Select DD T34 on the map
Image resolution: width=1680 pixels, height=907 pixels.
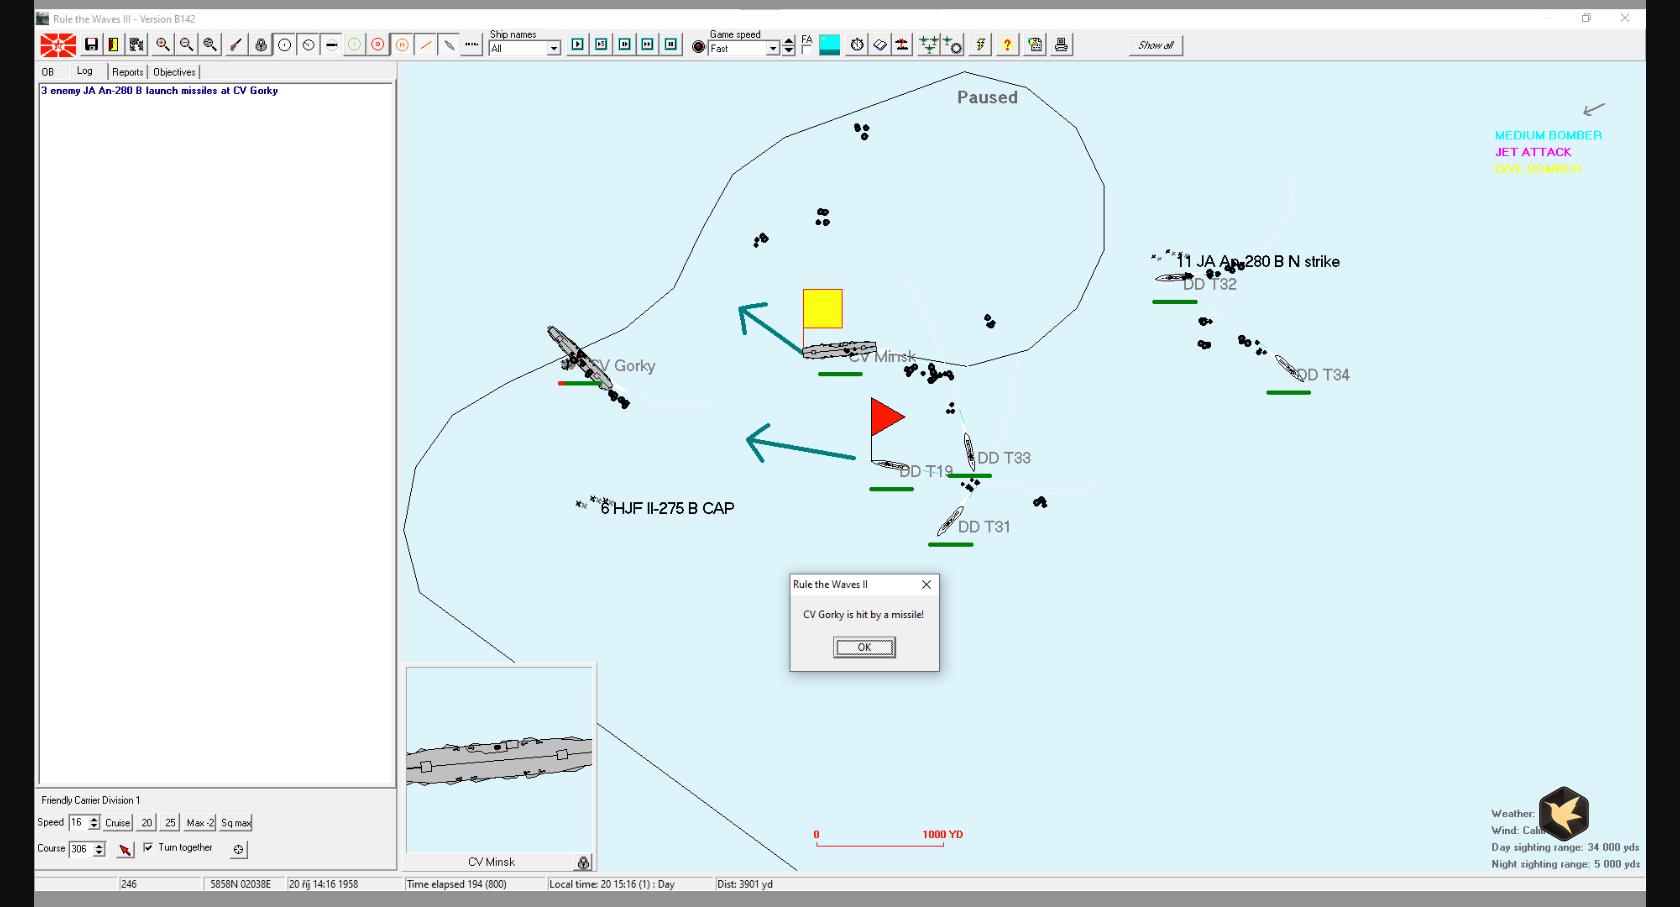pyautogui.click(x=1290, y=369)
